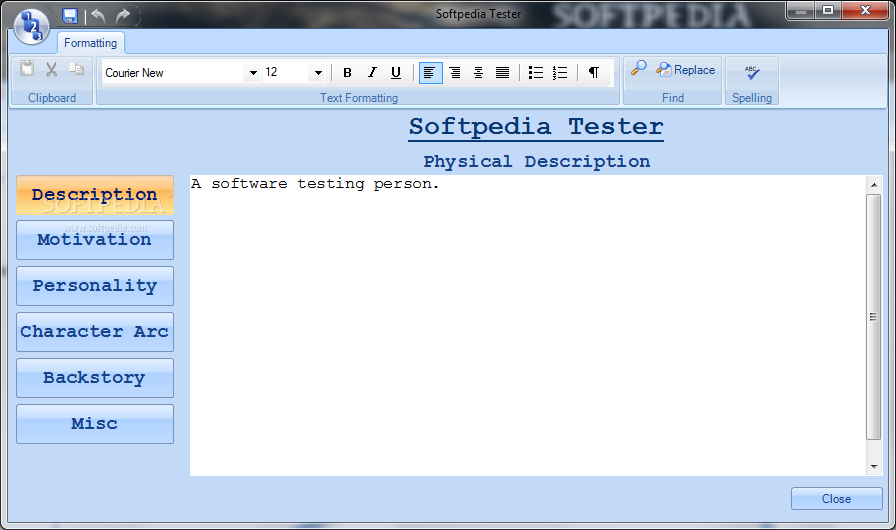Open the Replace dialog
The image size is (896, 530).
click(685, 70)
